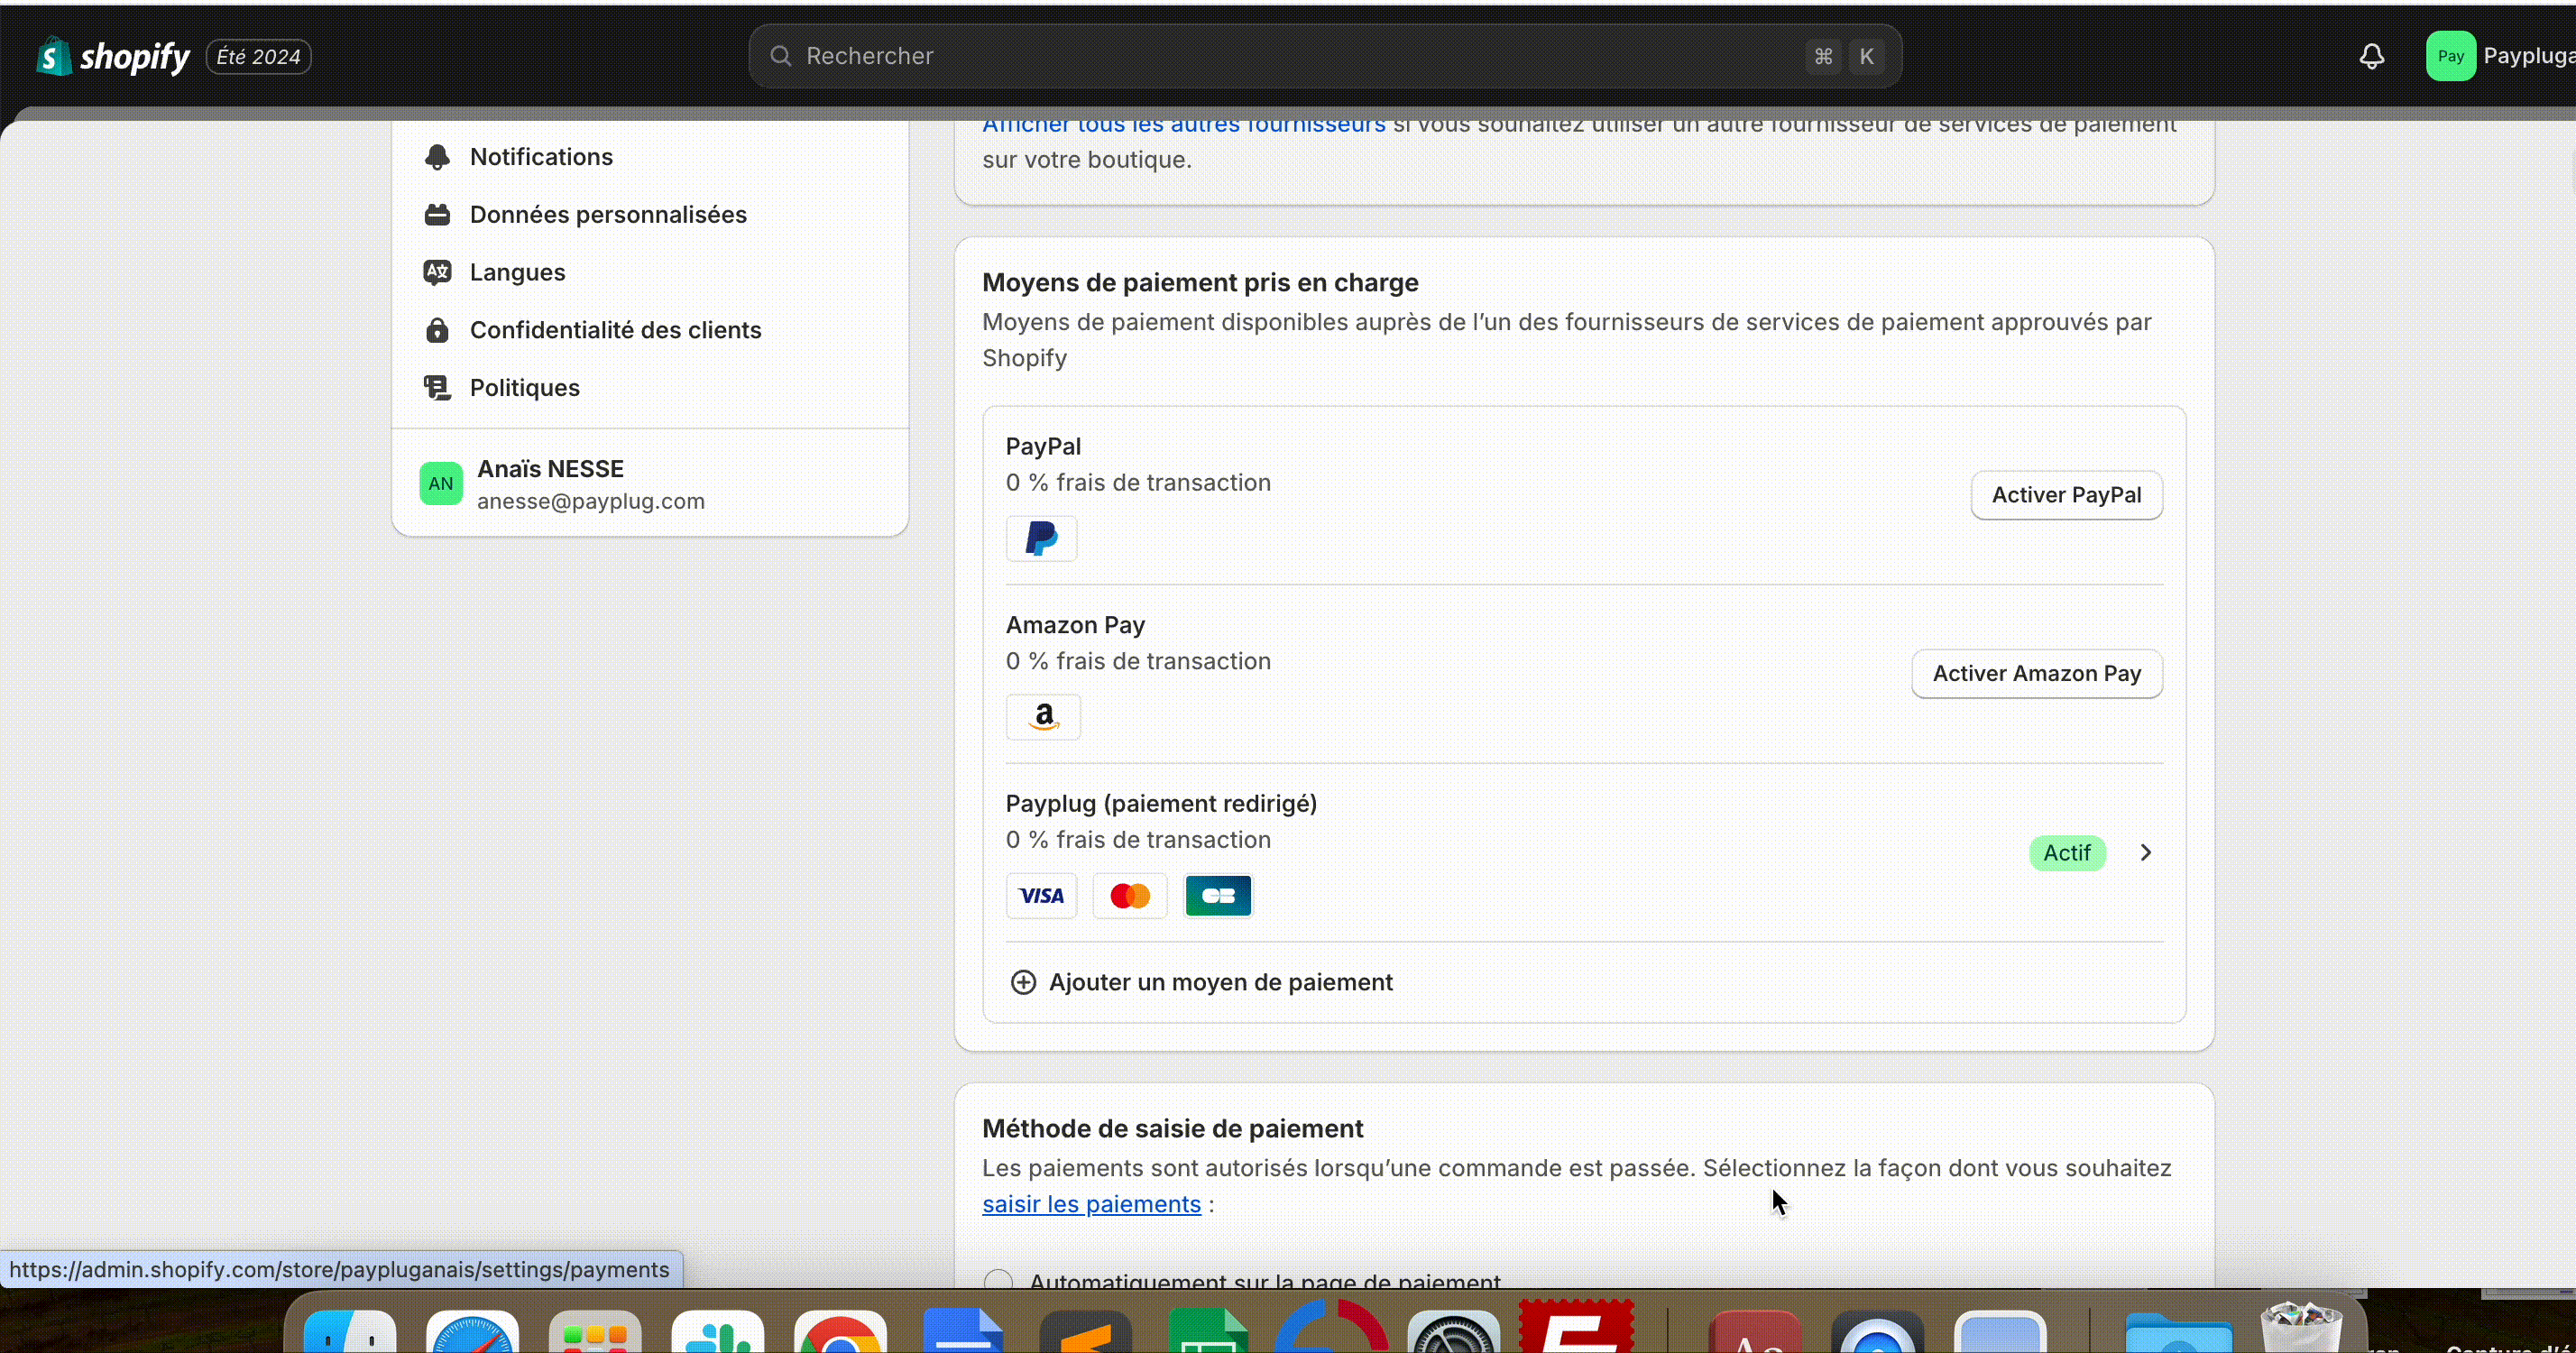Screen dimensions: 2576x1353
Task: Click the Langues translation icon
Action: pos(437,272)
